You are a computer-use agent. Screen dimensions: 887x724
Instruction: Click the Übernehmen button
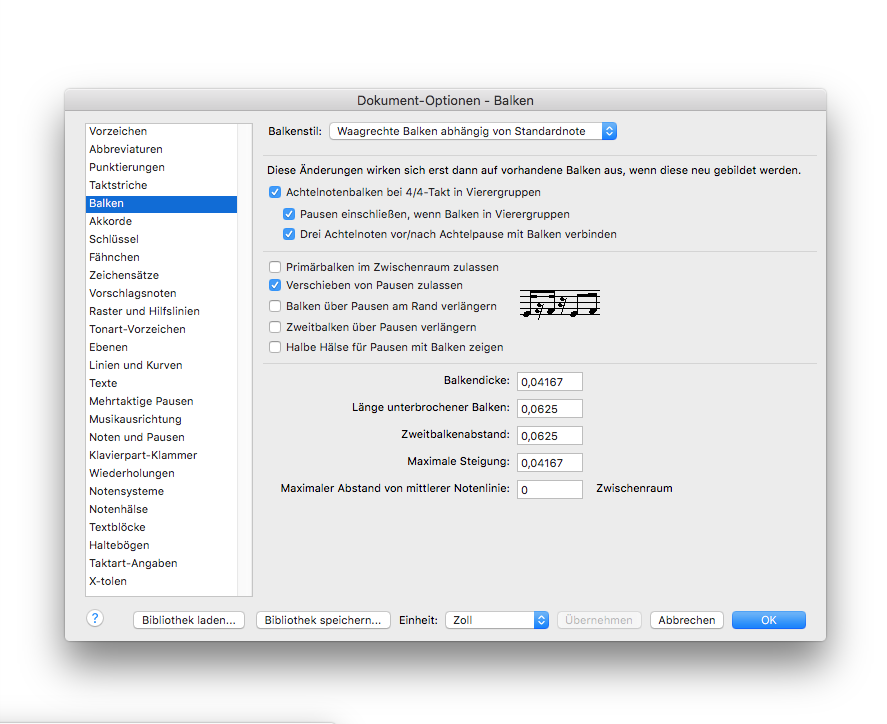pyautogui.click(x=599, y=620)
